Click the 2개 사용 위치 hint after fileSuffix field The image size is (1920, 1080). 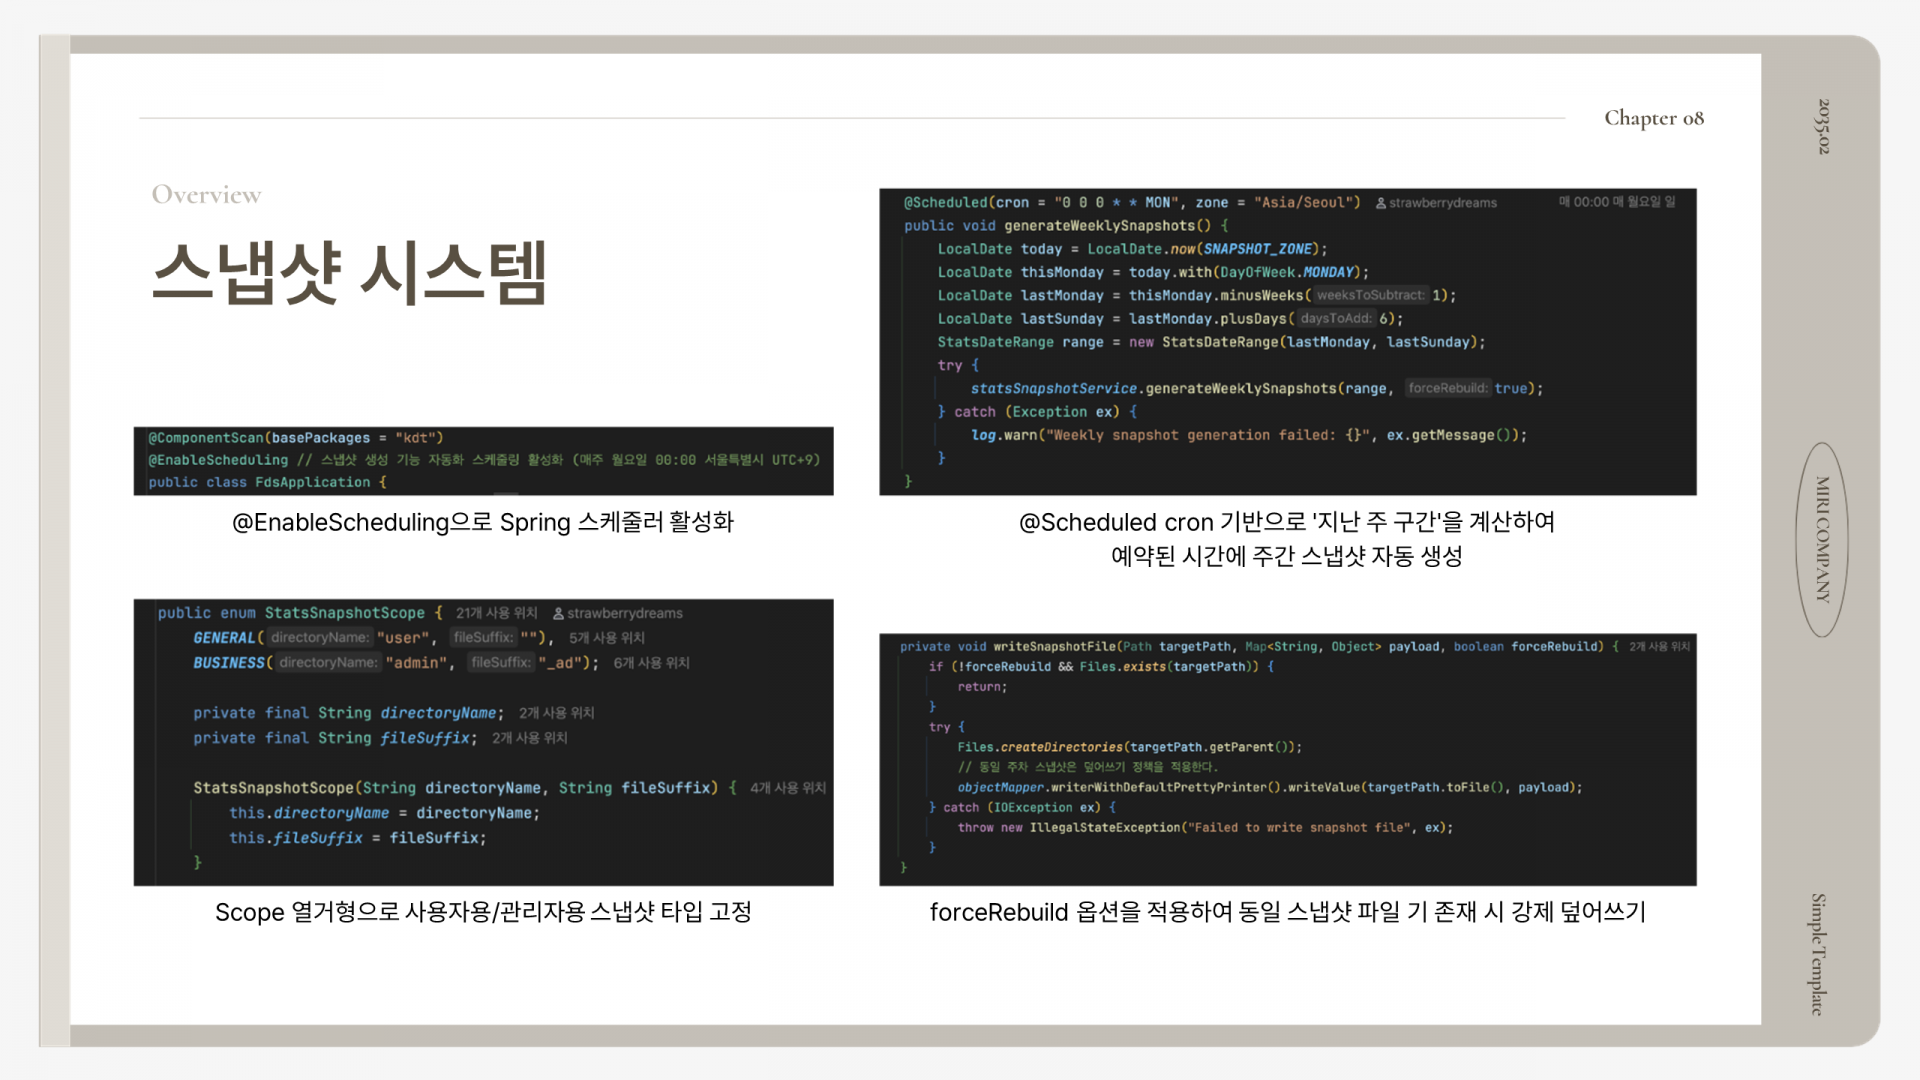(x=530, y=738)
